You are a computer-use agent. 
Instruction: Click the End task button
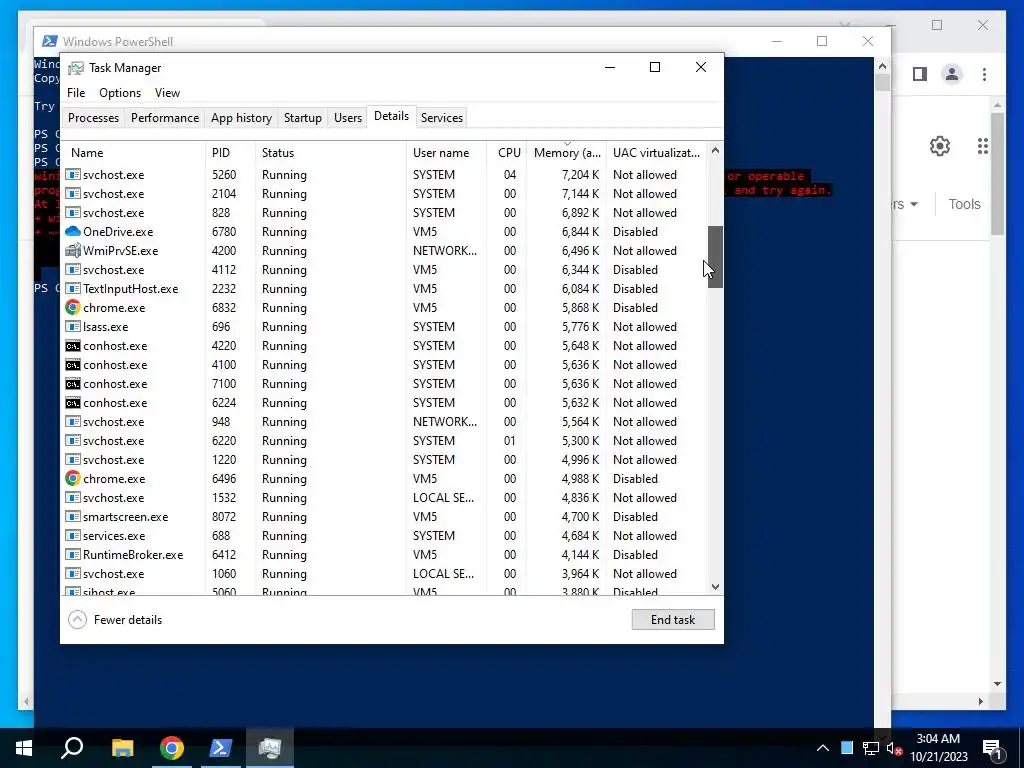tap(673, 620)
